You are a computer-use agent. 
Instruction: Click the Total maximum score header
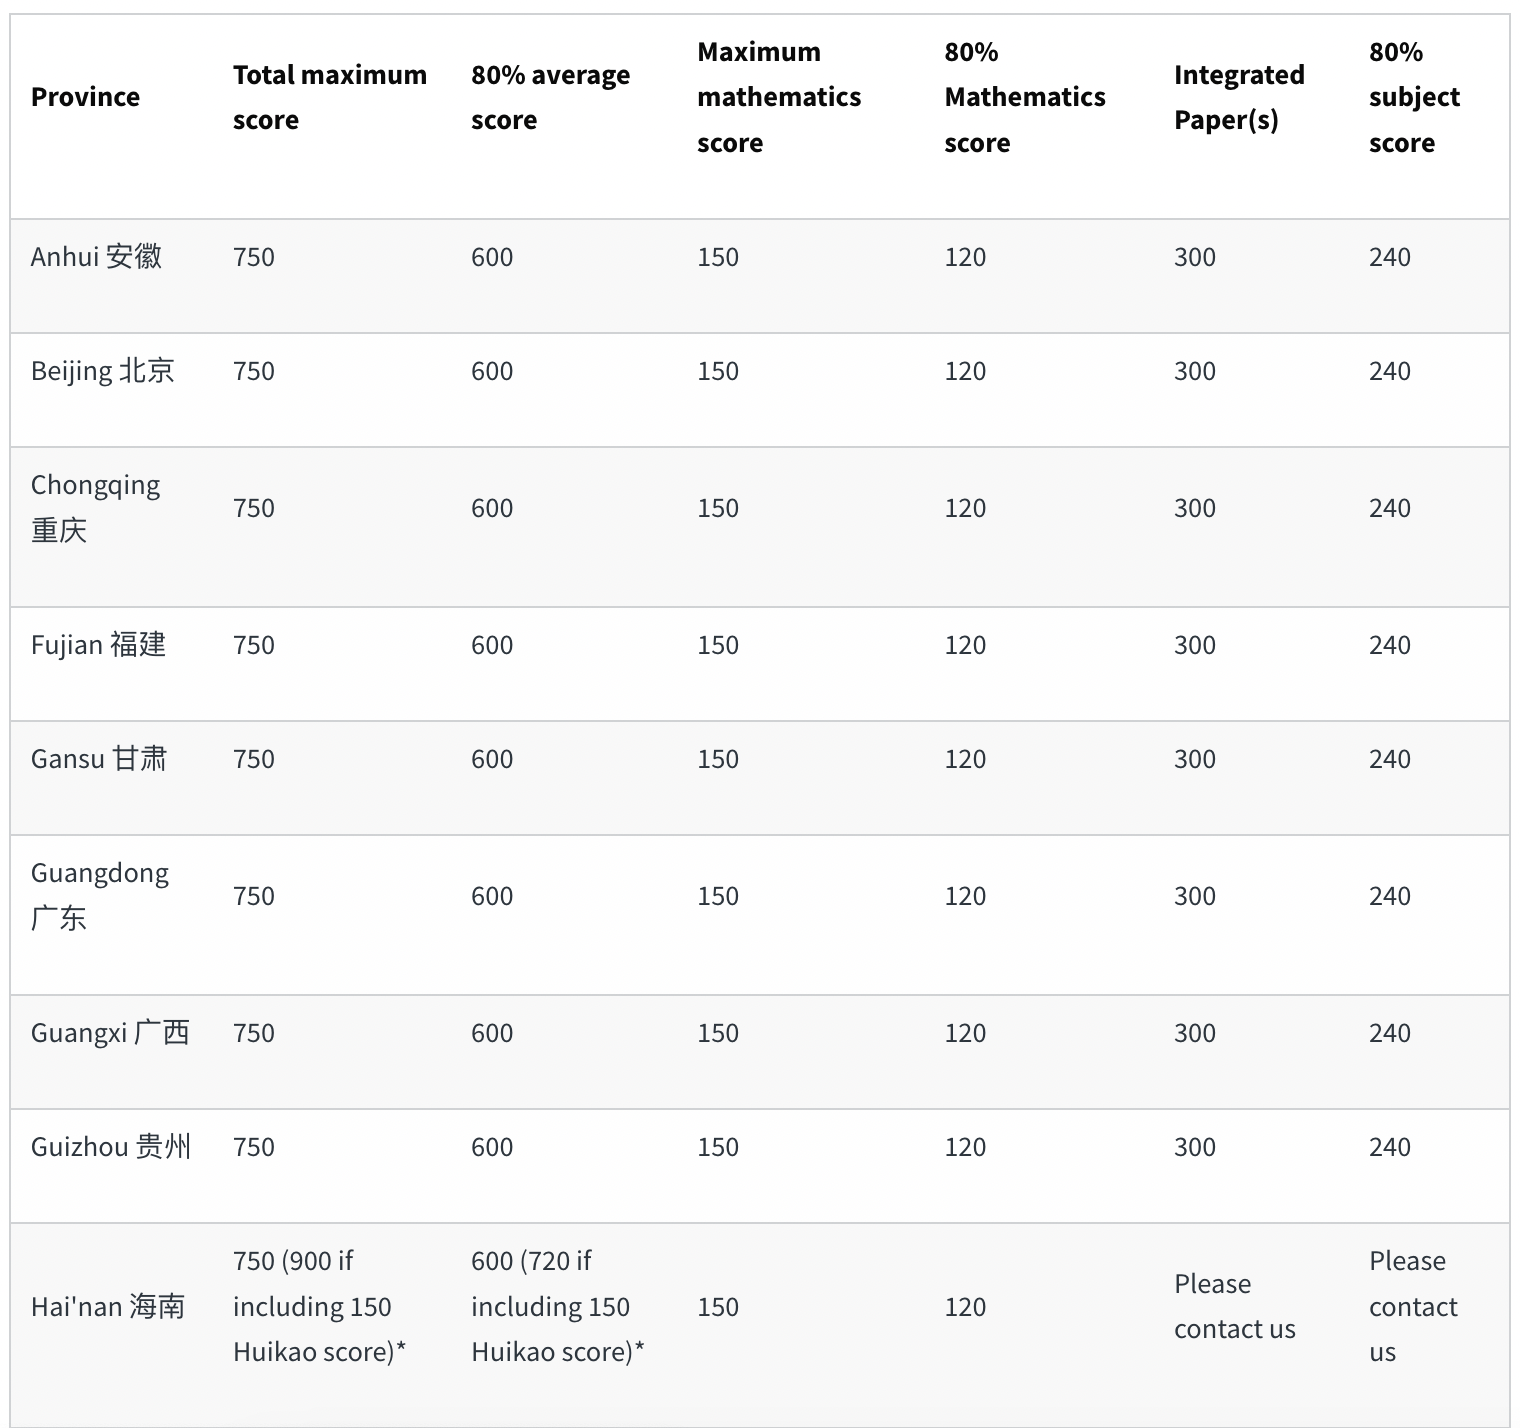click(329, 97)
